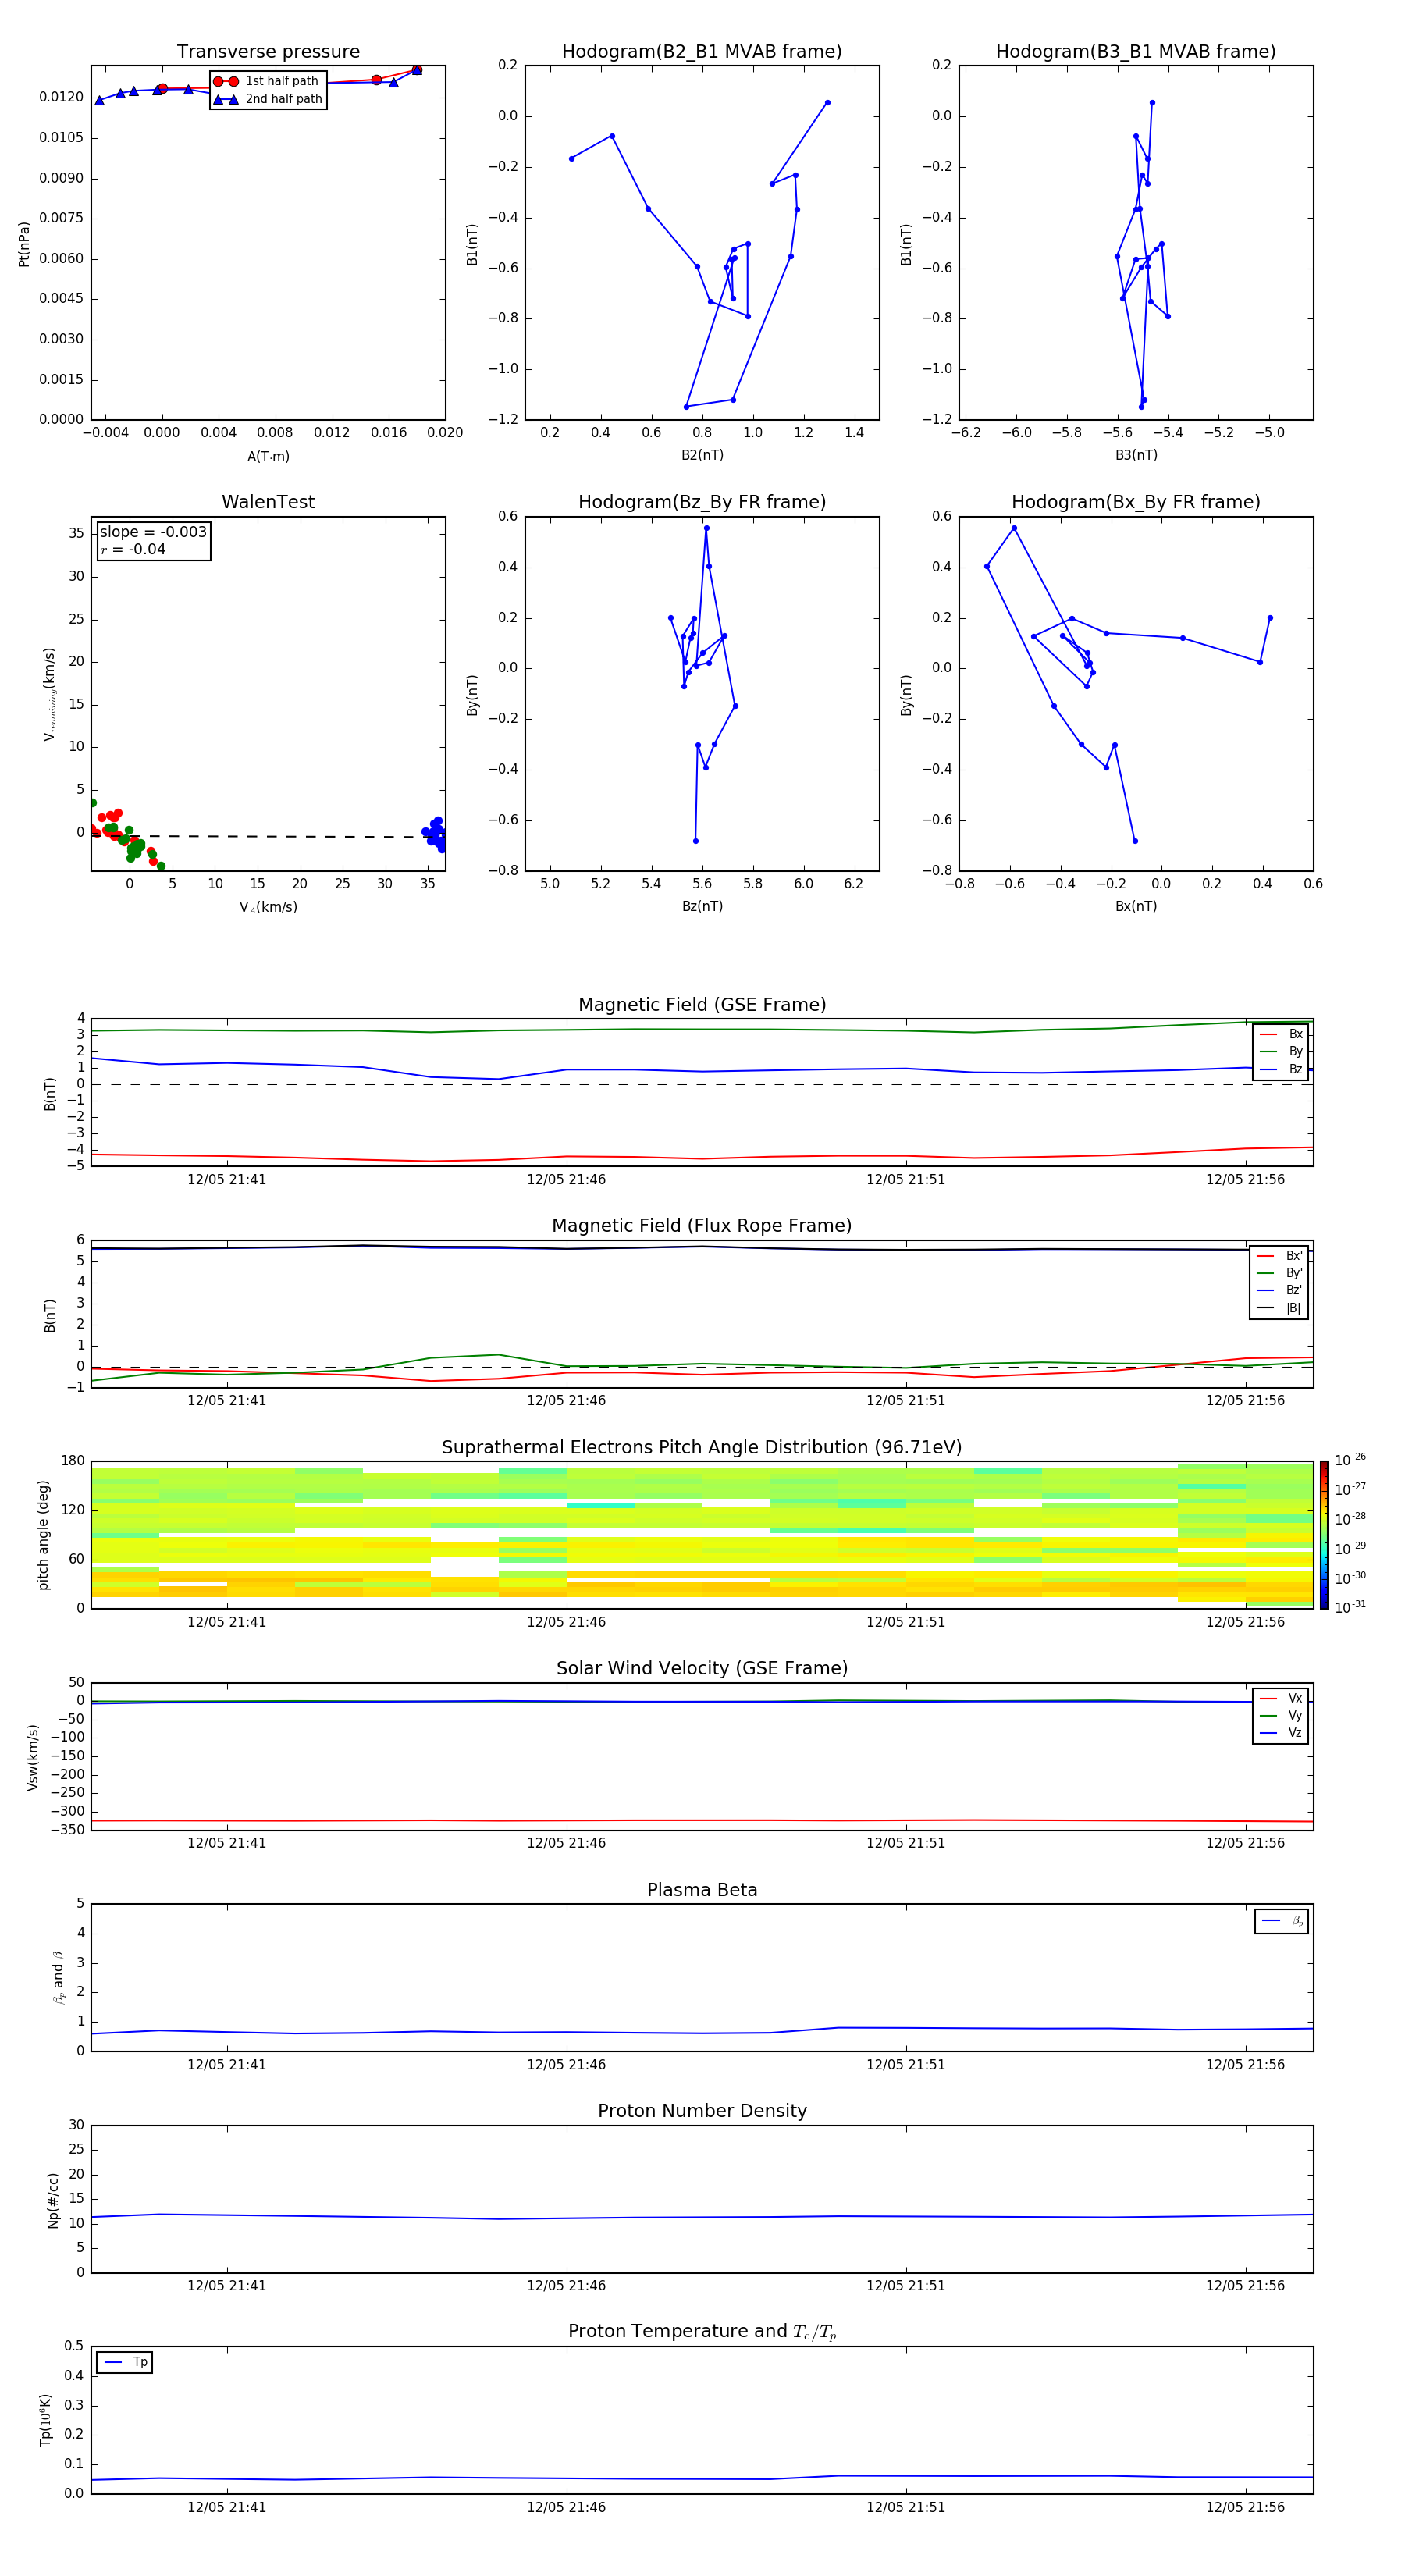This screenshot has height=2576, width=1405.
Task: Click the 'r = -0.04' annotation
Action: 133,549
